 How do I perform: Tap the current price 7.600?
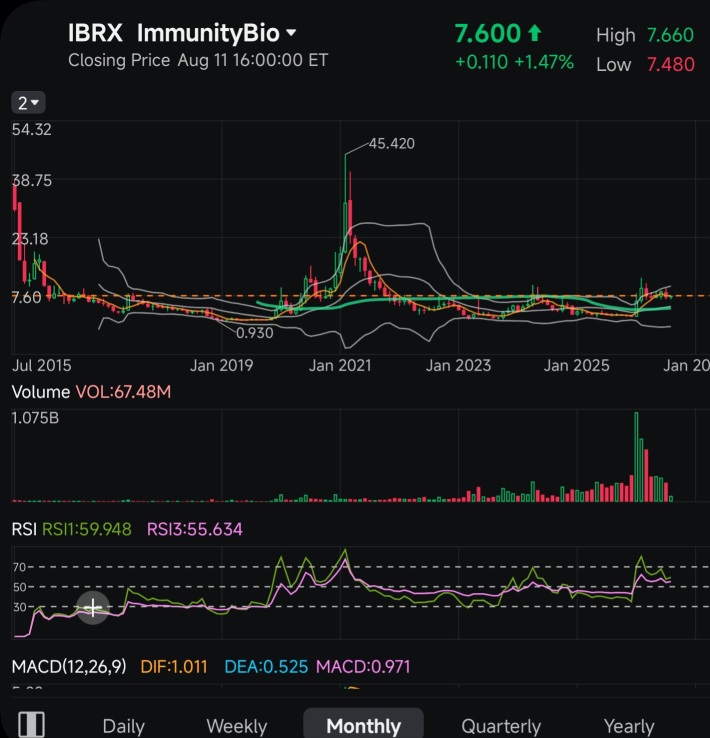(487, 33)
